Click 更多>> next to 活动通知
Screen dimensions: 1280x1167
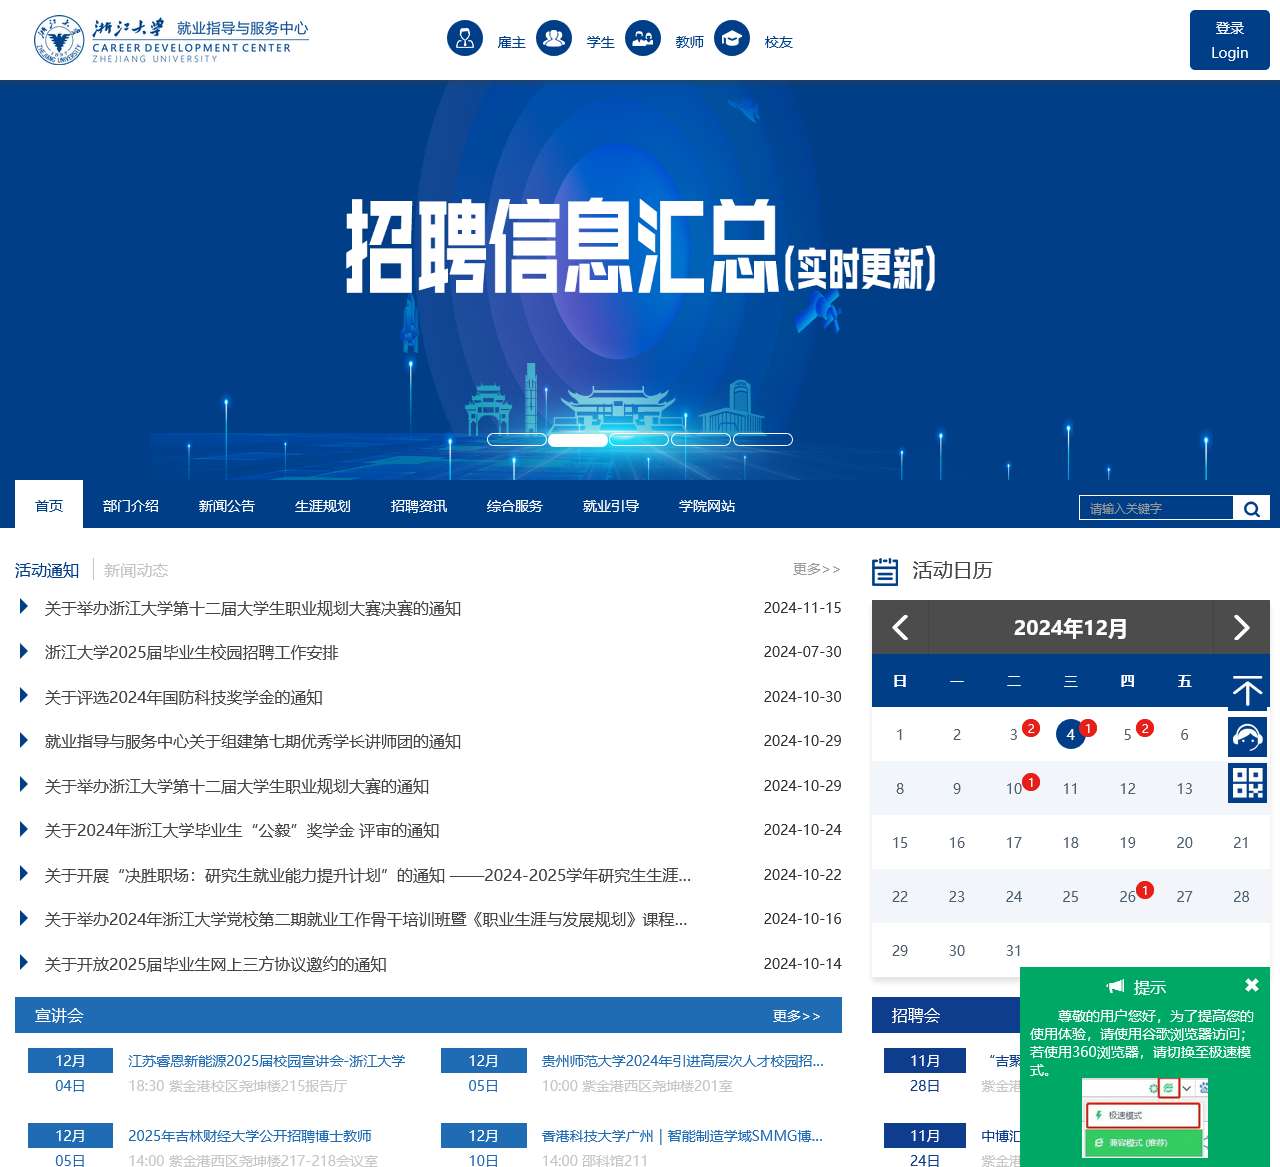(816, 569)
